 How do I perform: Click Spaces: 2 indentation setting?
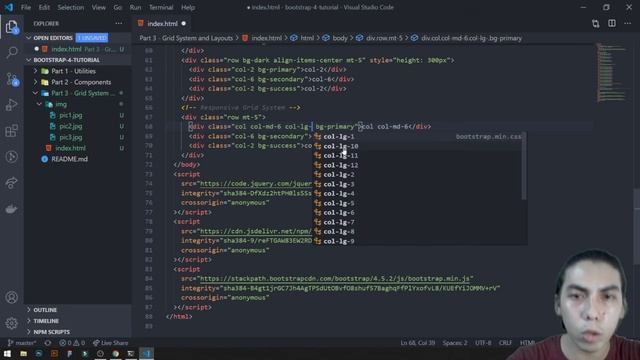tap(455, 343)
